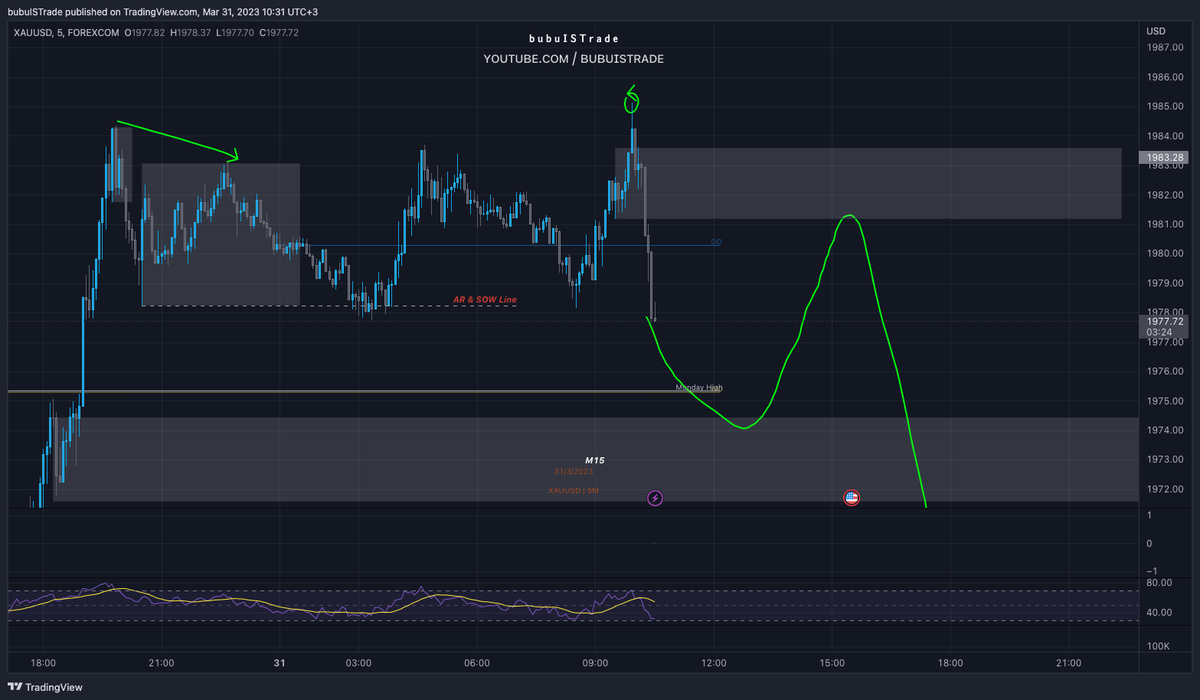Viewport: 1200px width, 700px height.
Task: Click the O1977.82 open value
Action: point(145,33)
